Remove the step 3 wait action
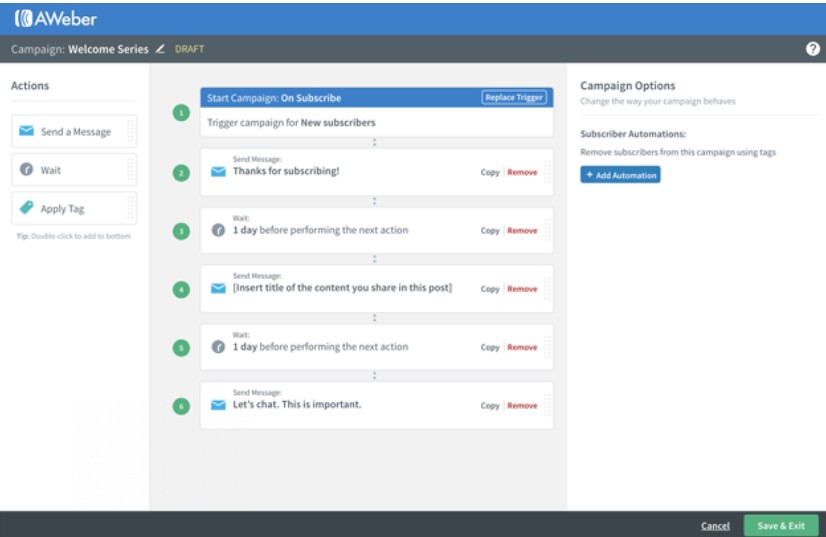Image resolution: width=826 pixels, height=537 pixels. coord(522,231)
